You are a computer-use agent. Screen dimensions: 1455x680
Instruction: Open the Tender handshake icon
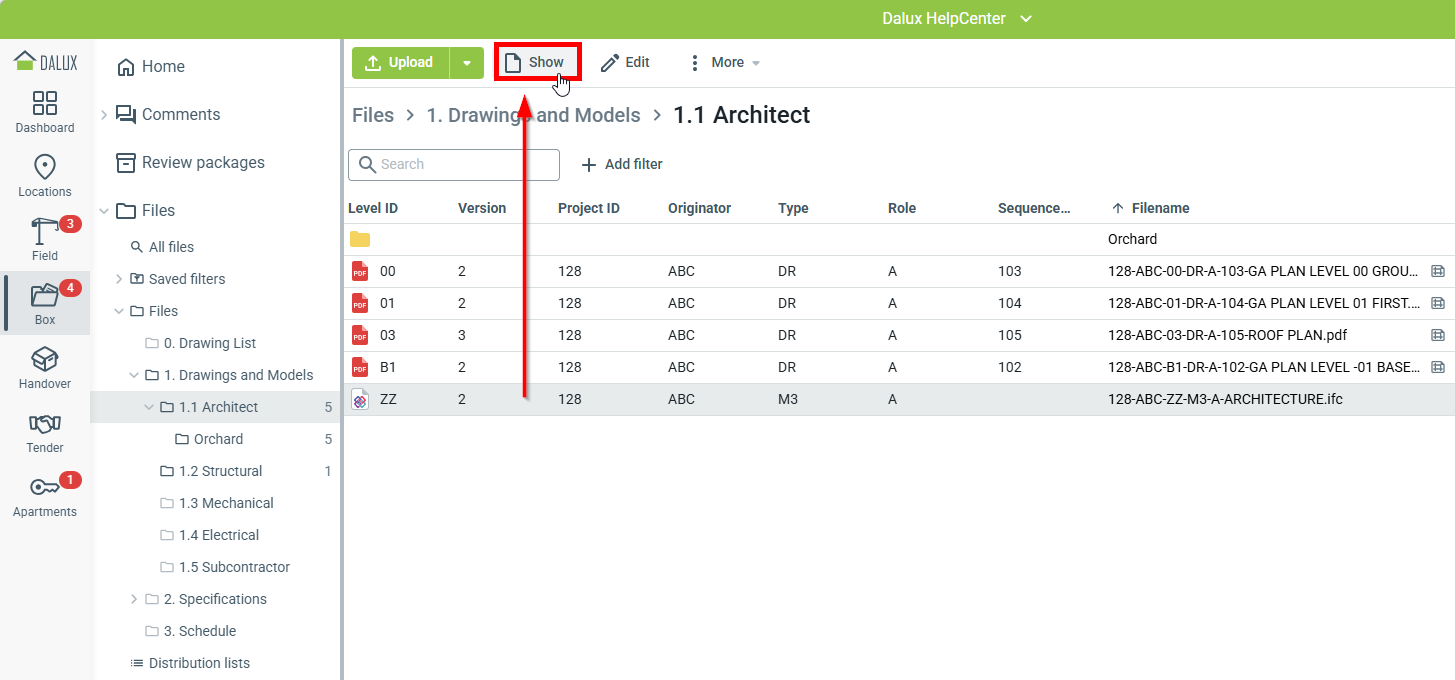click(x=45, y=423)
